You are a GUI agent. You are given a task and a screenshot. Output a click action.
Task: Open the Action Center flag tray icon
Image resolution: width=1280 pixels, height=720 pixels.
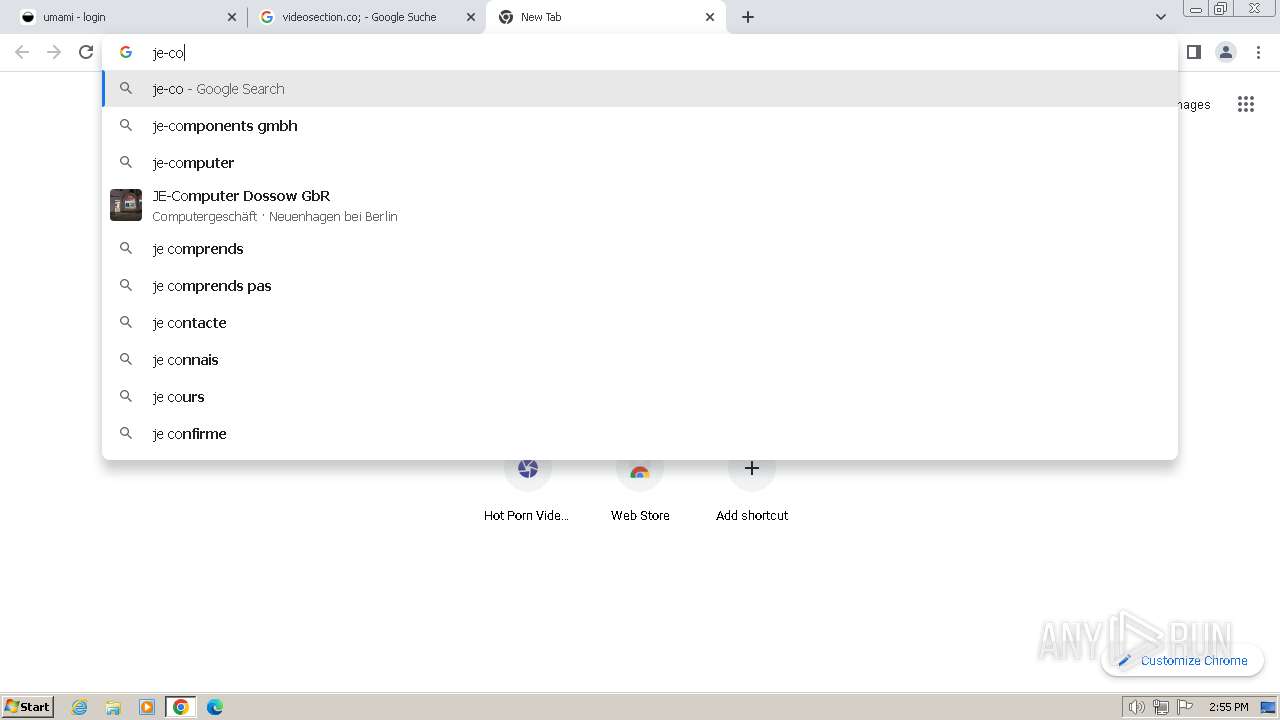[1185, 707]
